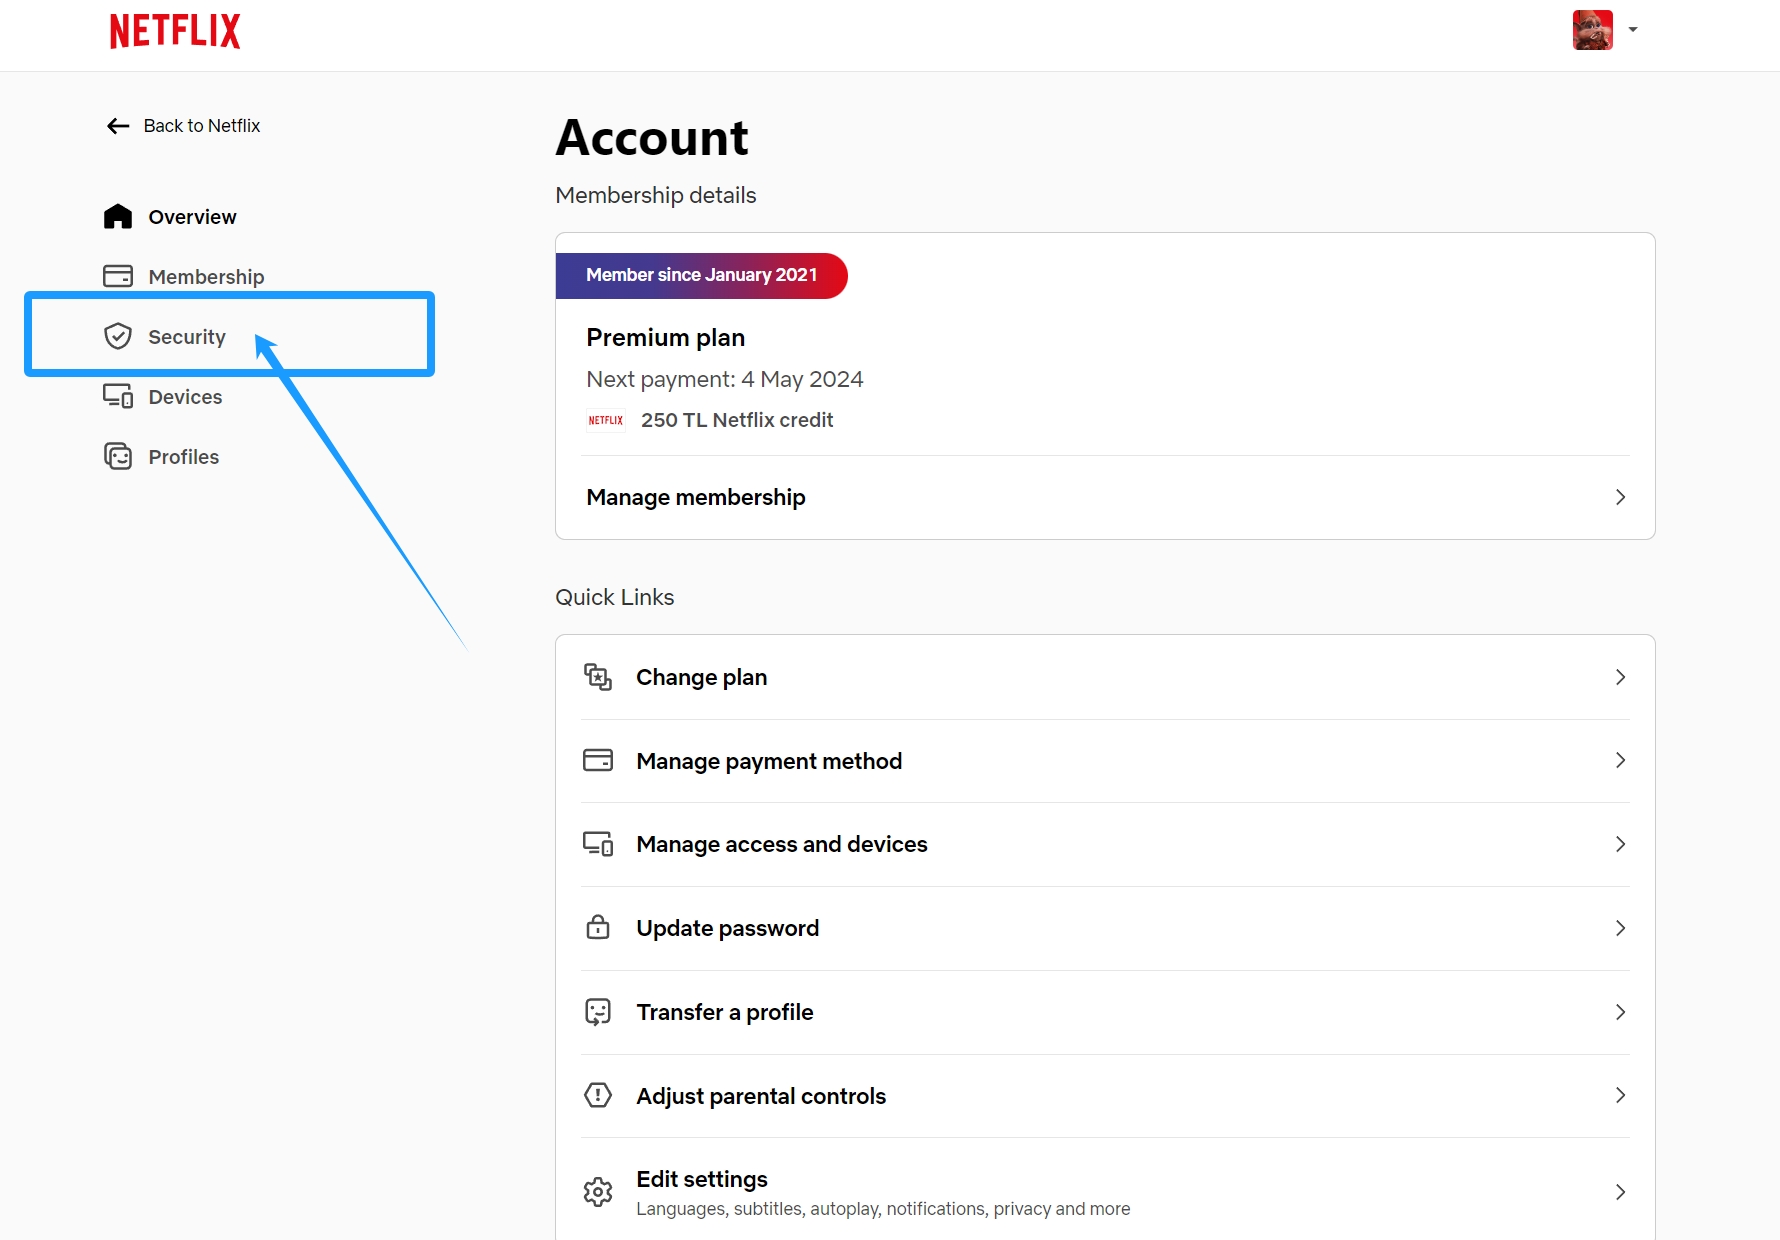Open Change plan link

tap(1105, 677)
